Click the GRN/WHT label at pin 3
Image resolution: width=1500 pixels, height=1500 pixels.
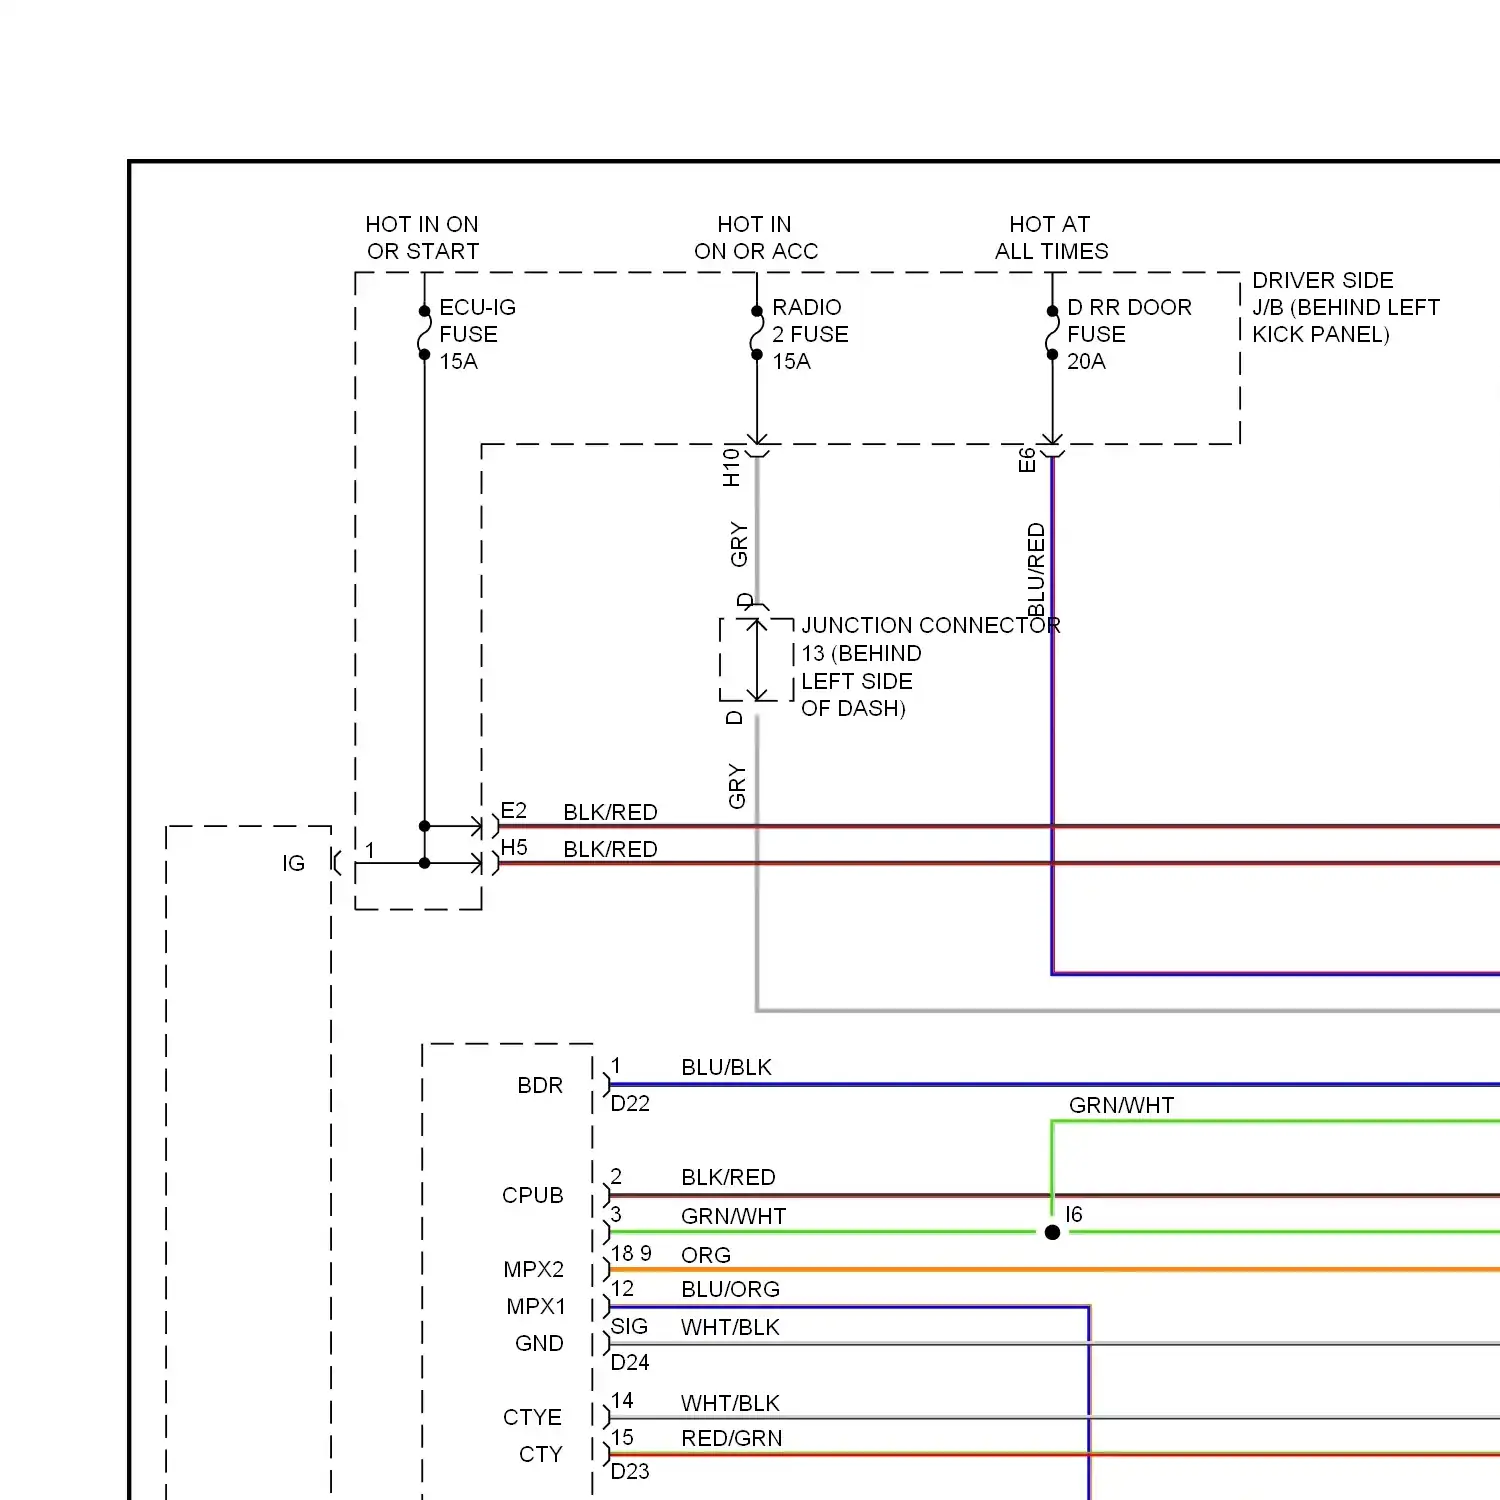tap(733, 1216)
